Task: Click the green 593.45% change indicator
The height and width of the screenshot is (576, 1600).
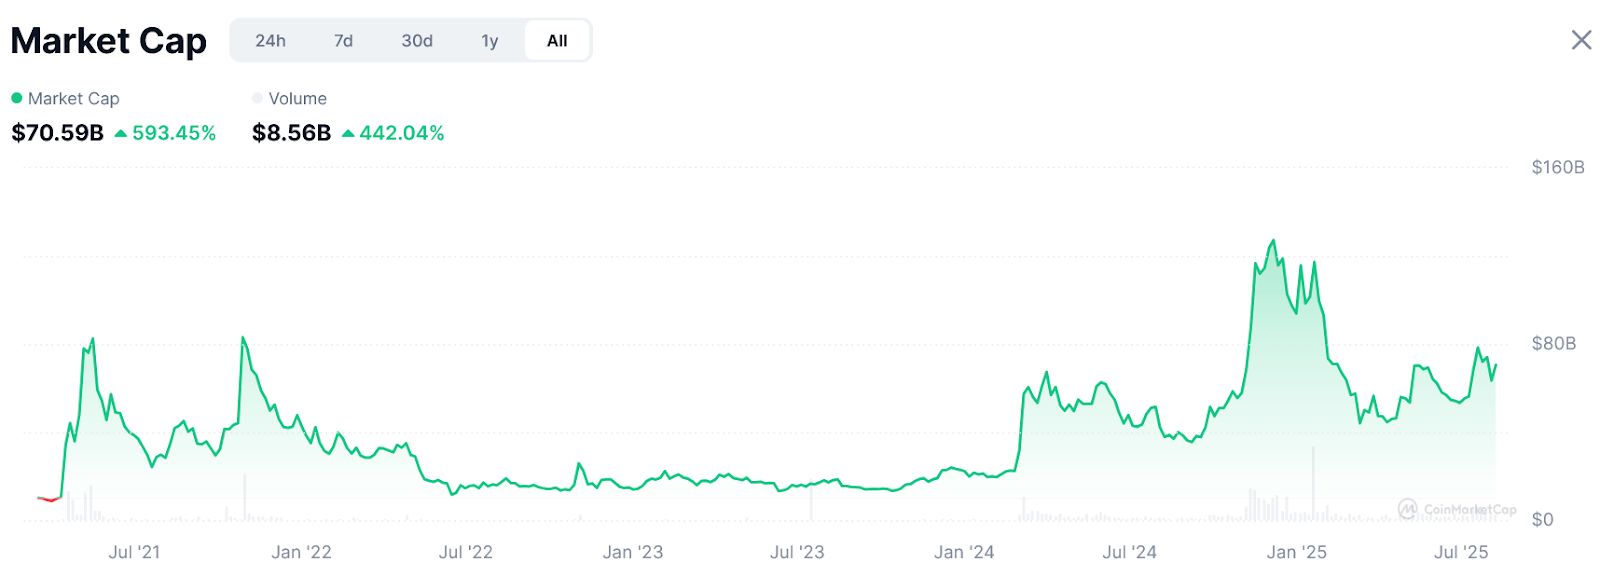Action: 166,133
